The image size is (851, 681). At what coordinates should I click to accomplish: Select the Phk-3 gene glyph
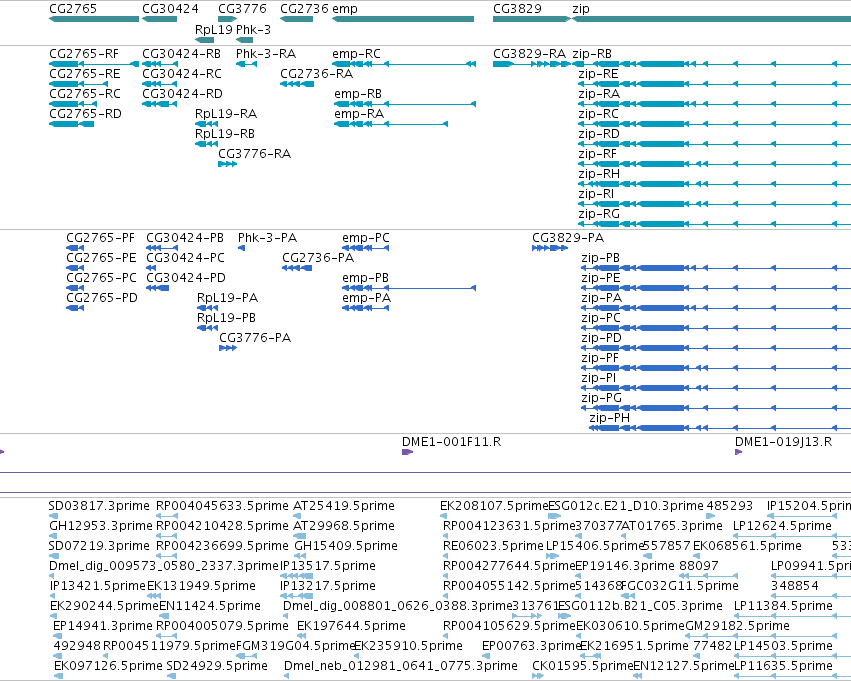click(x=245, y=40)
